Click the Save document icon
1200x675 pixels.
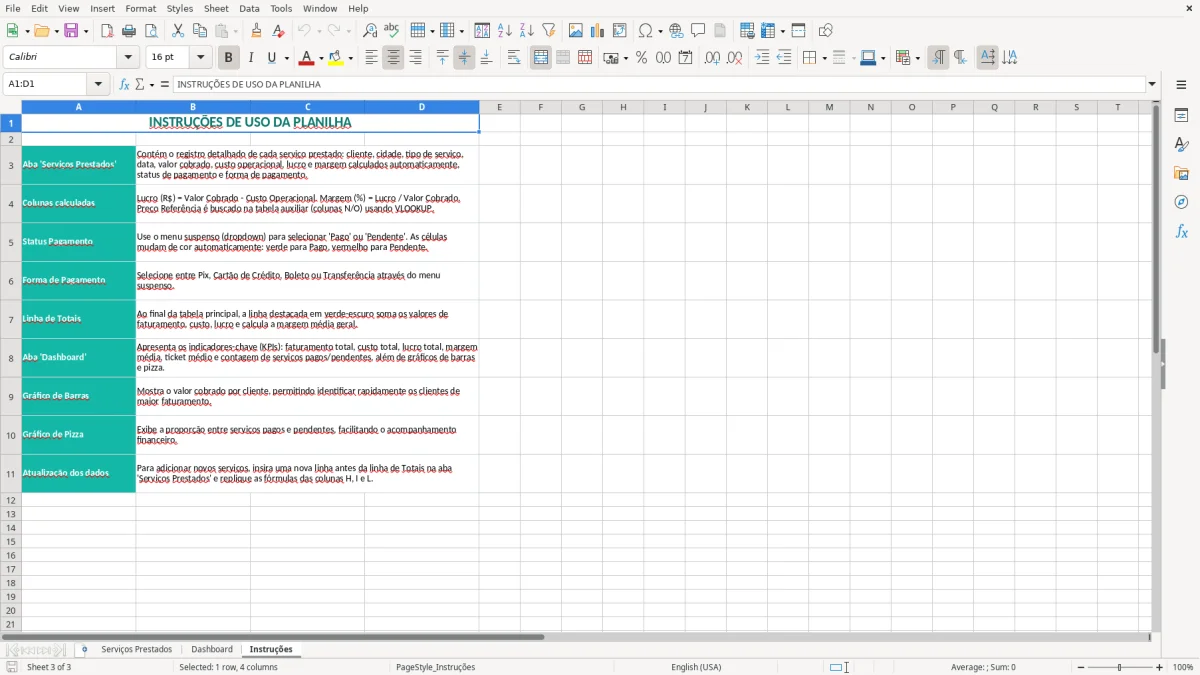[x=71, y=31]
